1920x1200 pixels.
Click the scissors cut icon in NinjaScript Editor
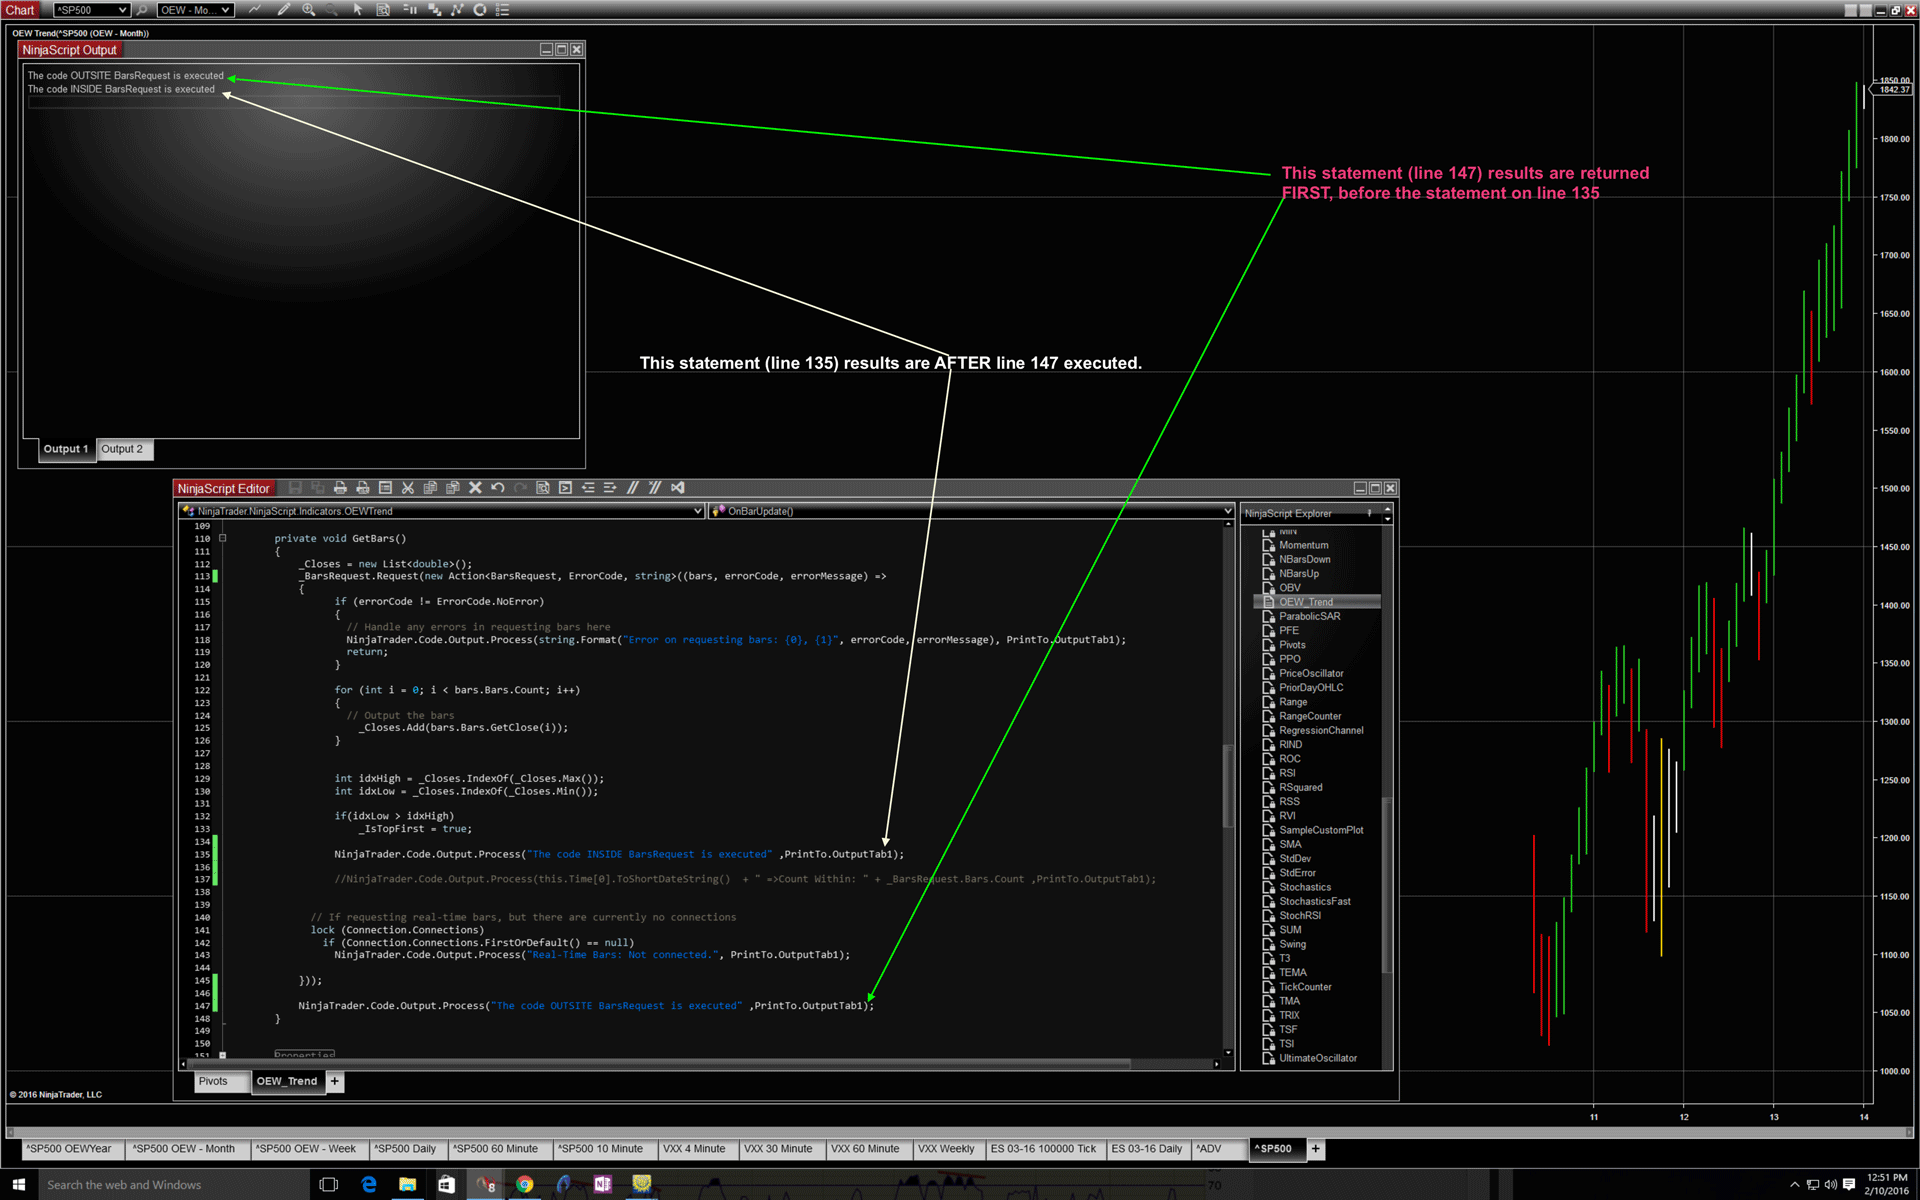click(408, 488)
